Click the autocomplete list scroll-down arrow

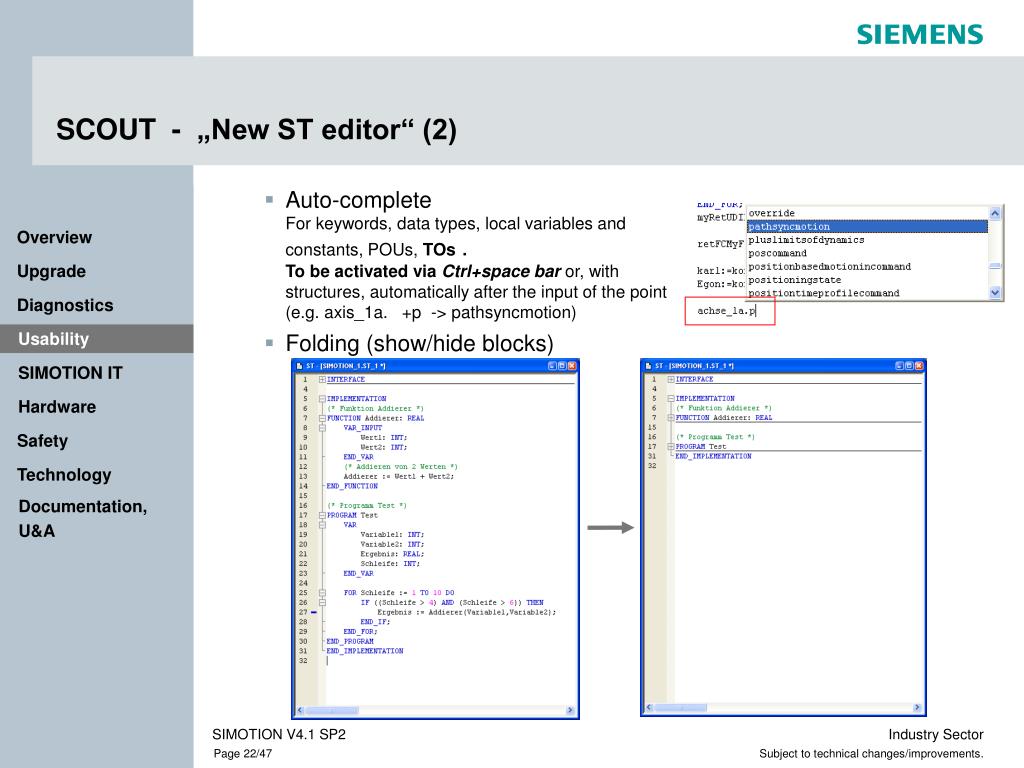pyautogui.click(x=995, y=293)
